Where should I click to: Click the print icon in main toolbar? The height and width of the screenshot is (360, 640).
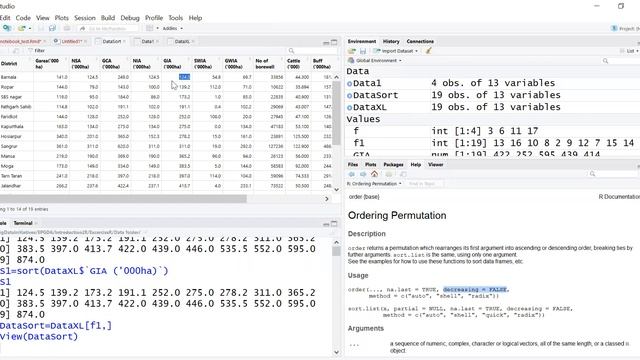coord(67,28)
